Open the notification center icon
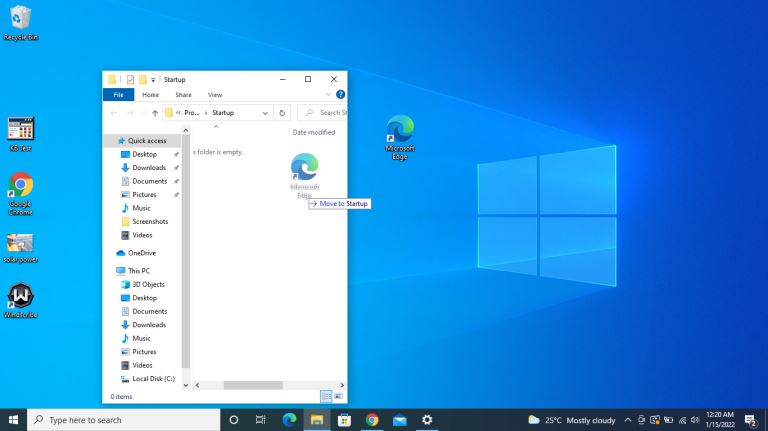768x431 pixels. click(750, 420)
